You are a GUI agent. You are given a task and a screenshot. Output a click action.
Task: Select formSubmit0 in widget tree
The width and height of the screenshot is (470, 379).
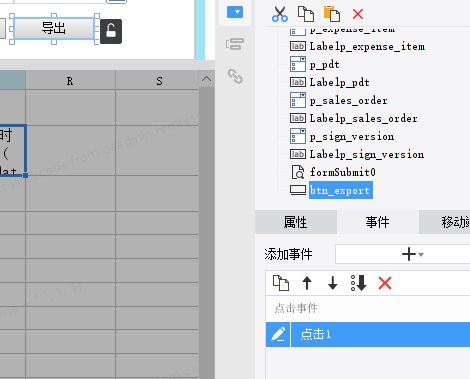pos(343,172)
